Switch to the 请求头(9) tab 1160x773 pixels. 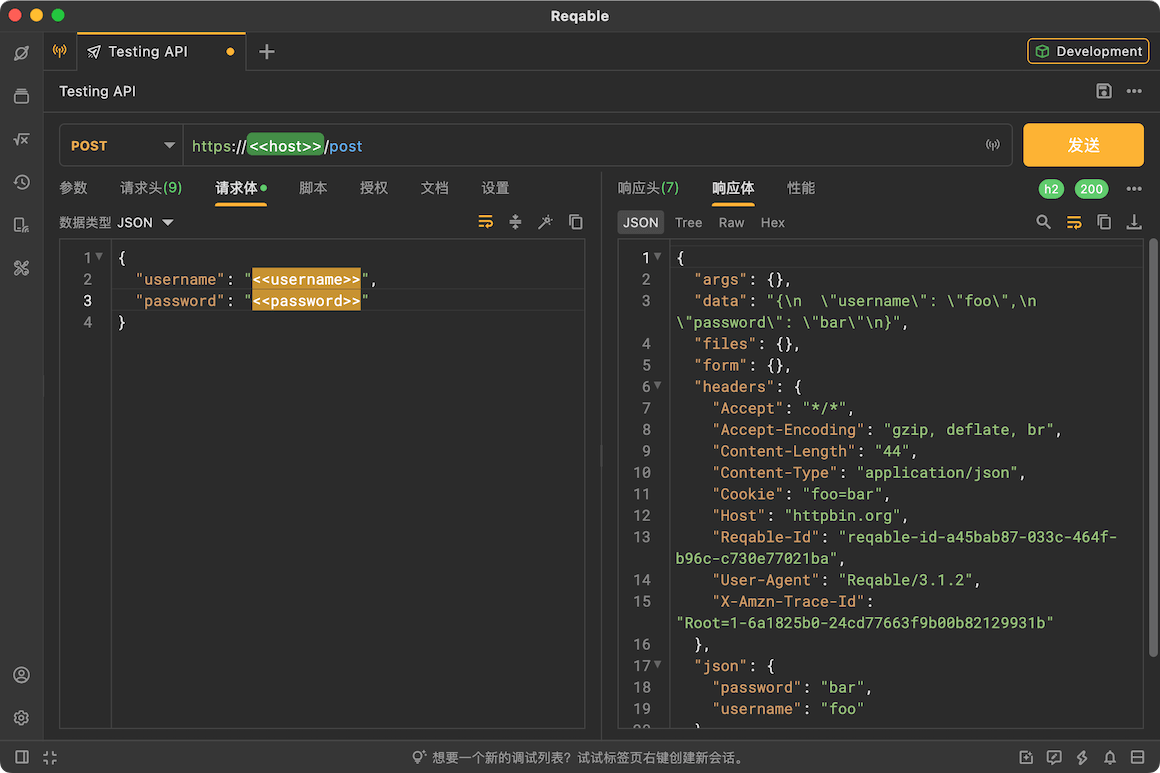[x=151, y=188]
